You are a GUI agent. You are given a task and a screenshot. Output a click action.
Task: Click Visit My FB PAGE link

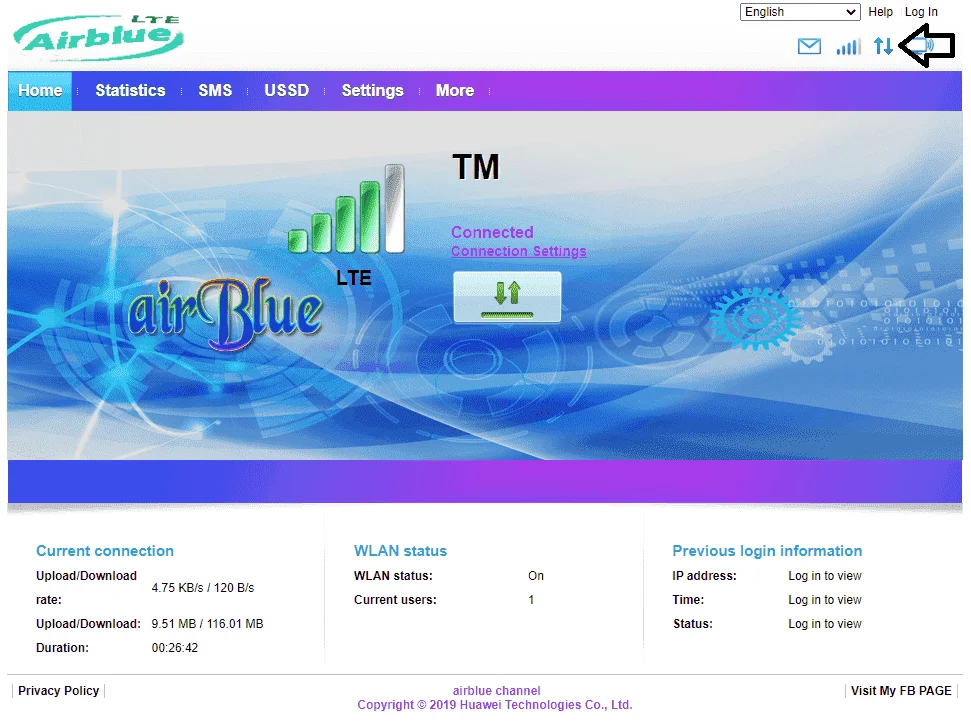(900, 690)
